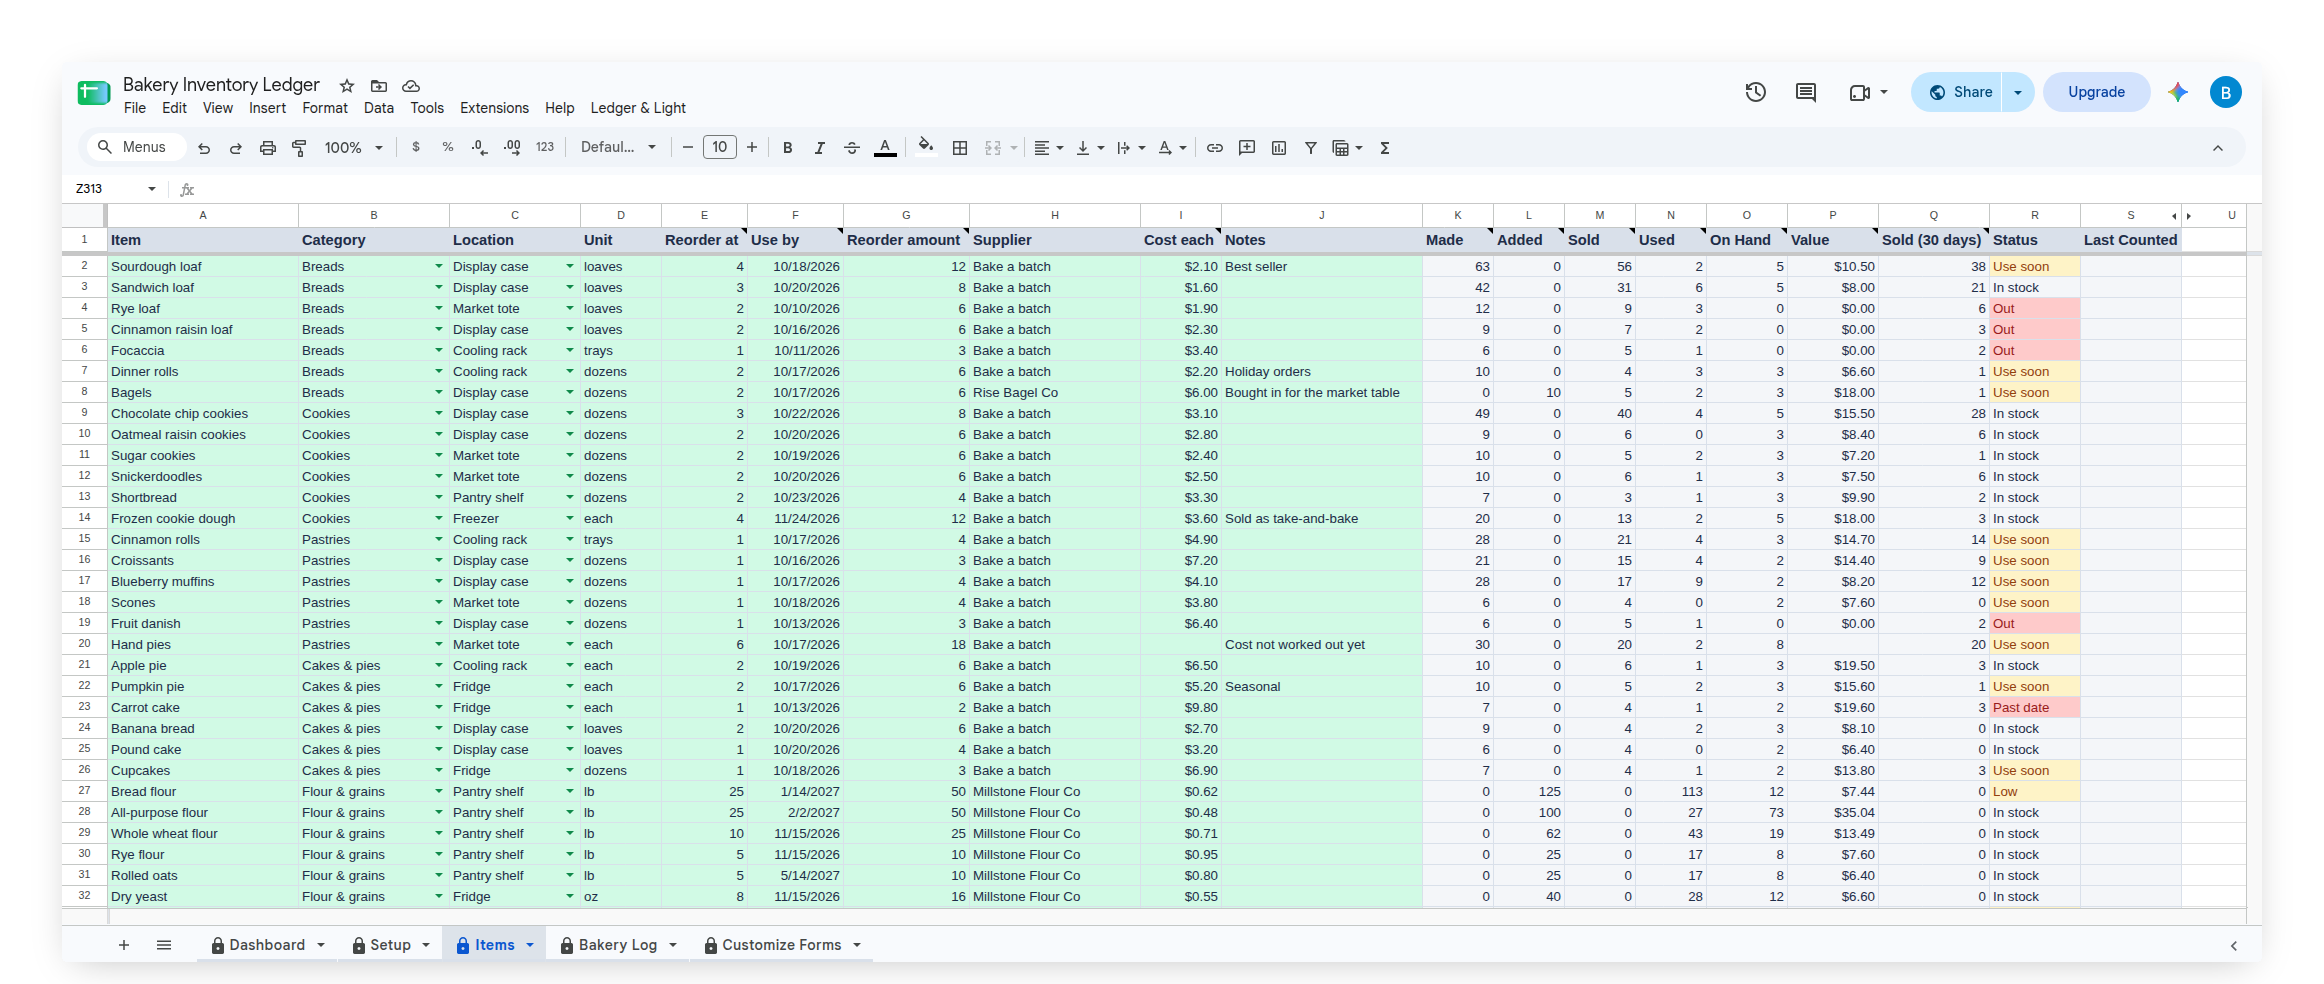
Task: Apply bold formatting
Action: click(788, 148)
